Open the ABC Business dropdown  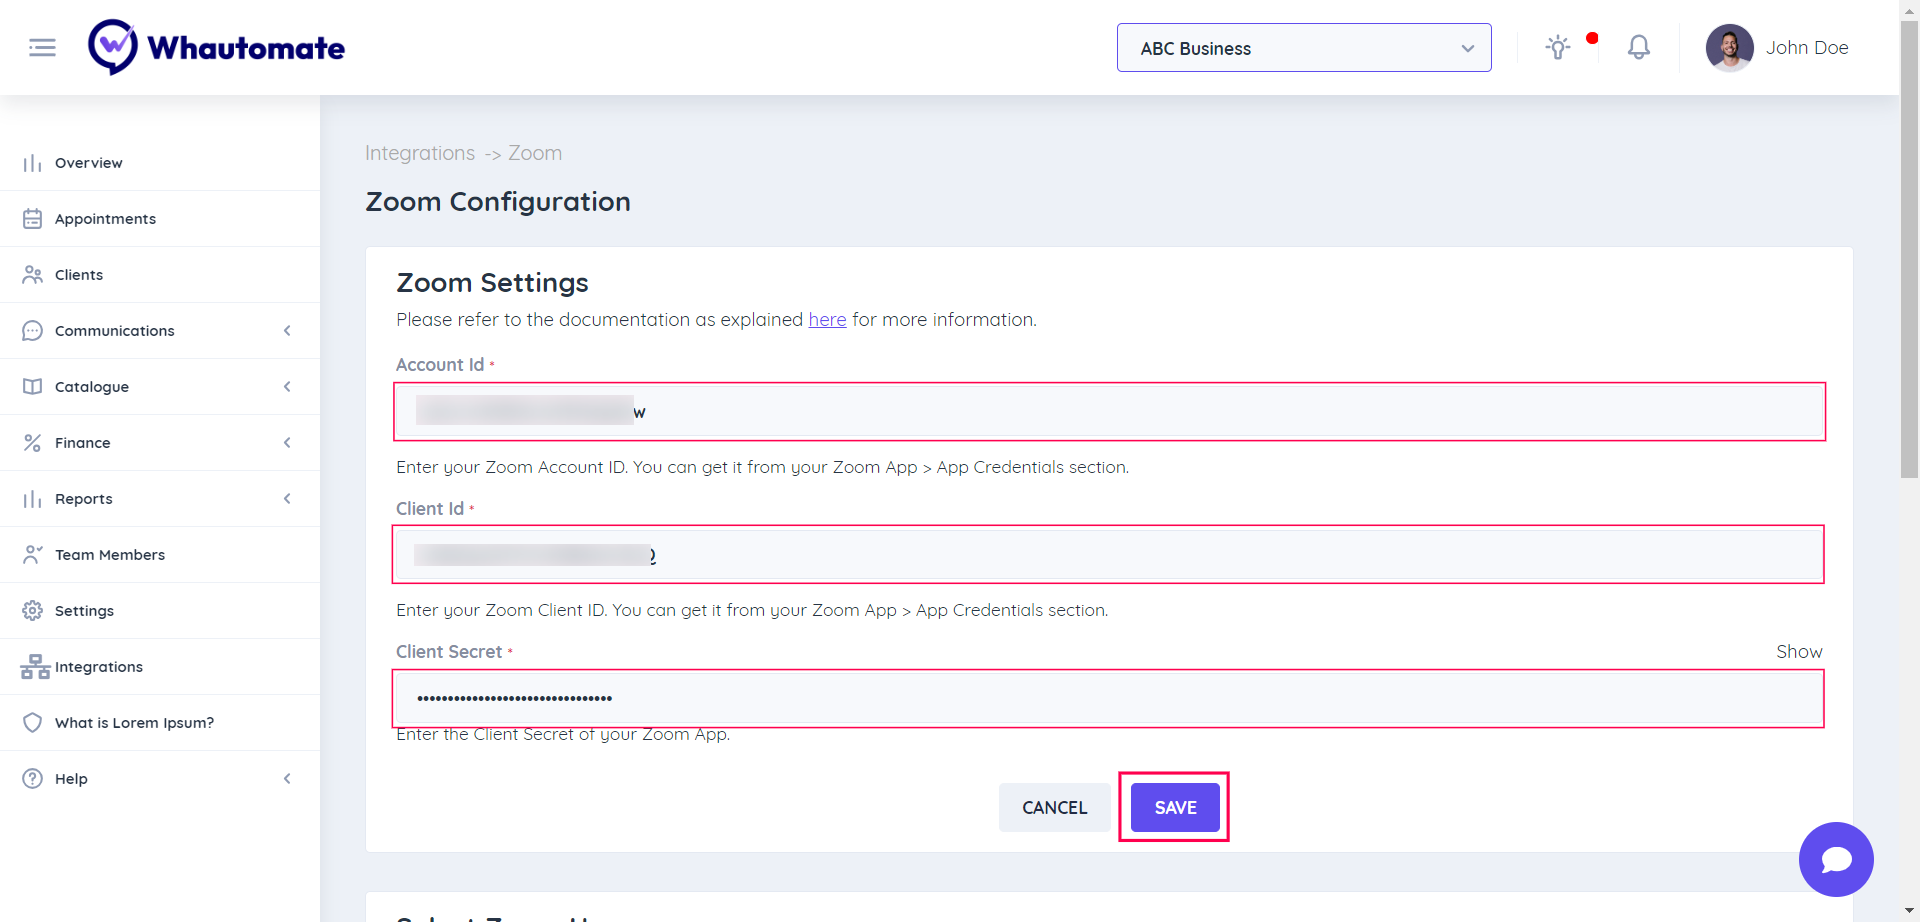(1303, 48)
